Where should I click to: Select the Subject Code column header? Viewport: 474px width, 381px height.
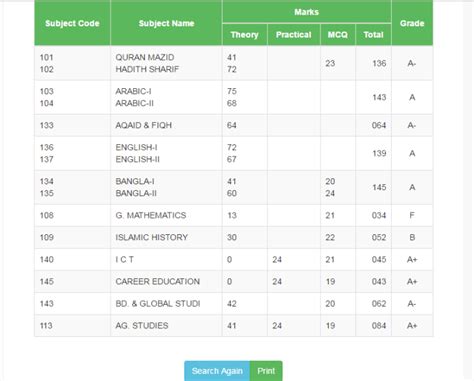(72, 23)
